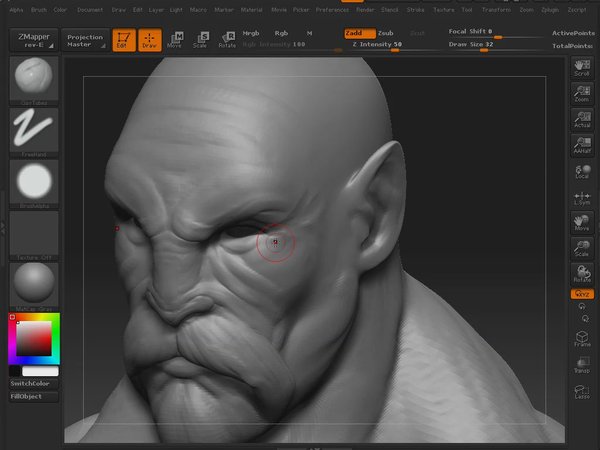Toggle the Xyz rotation axis button
600x450 pixels.
(x=582, y=294)
